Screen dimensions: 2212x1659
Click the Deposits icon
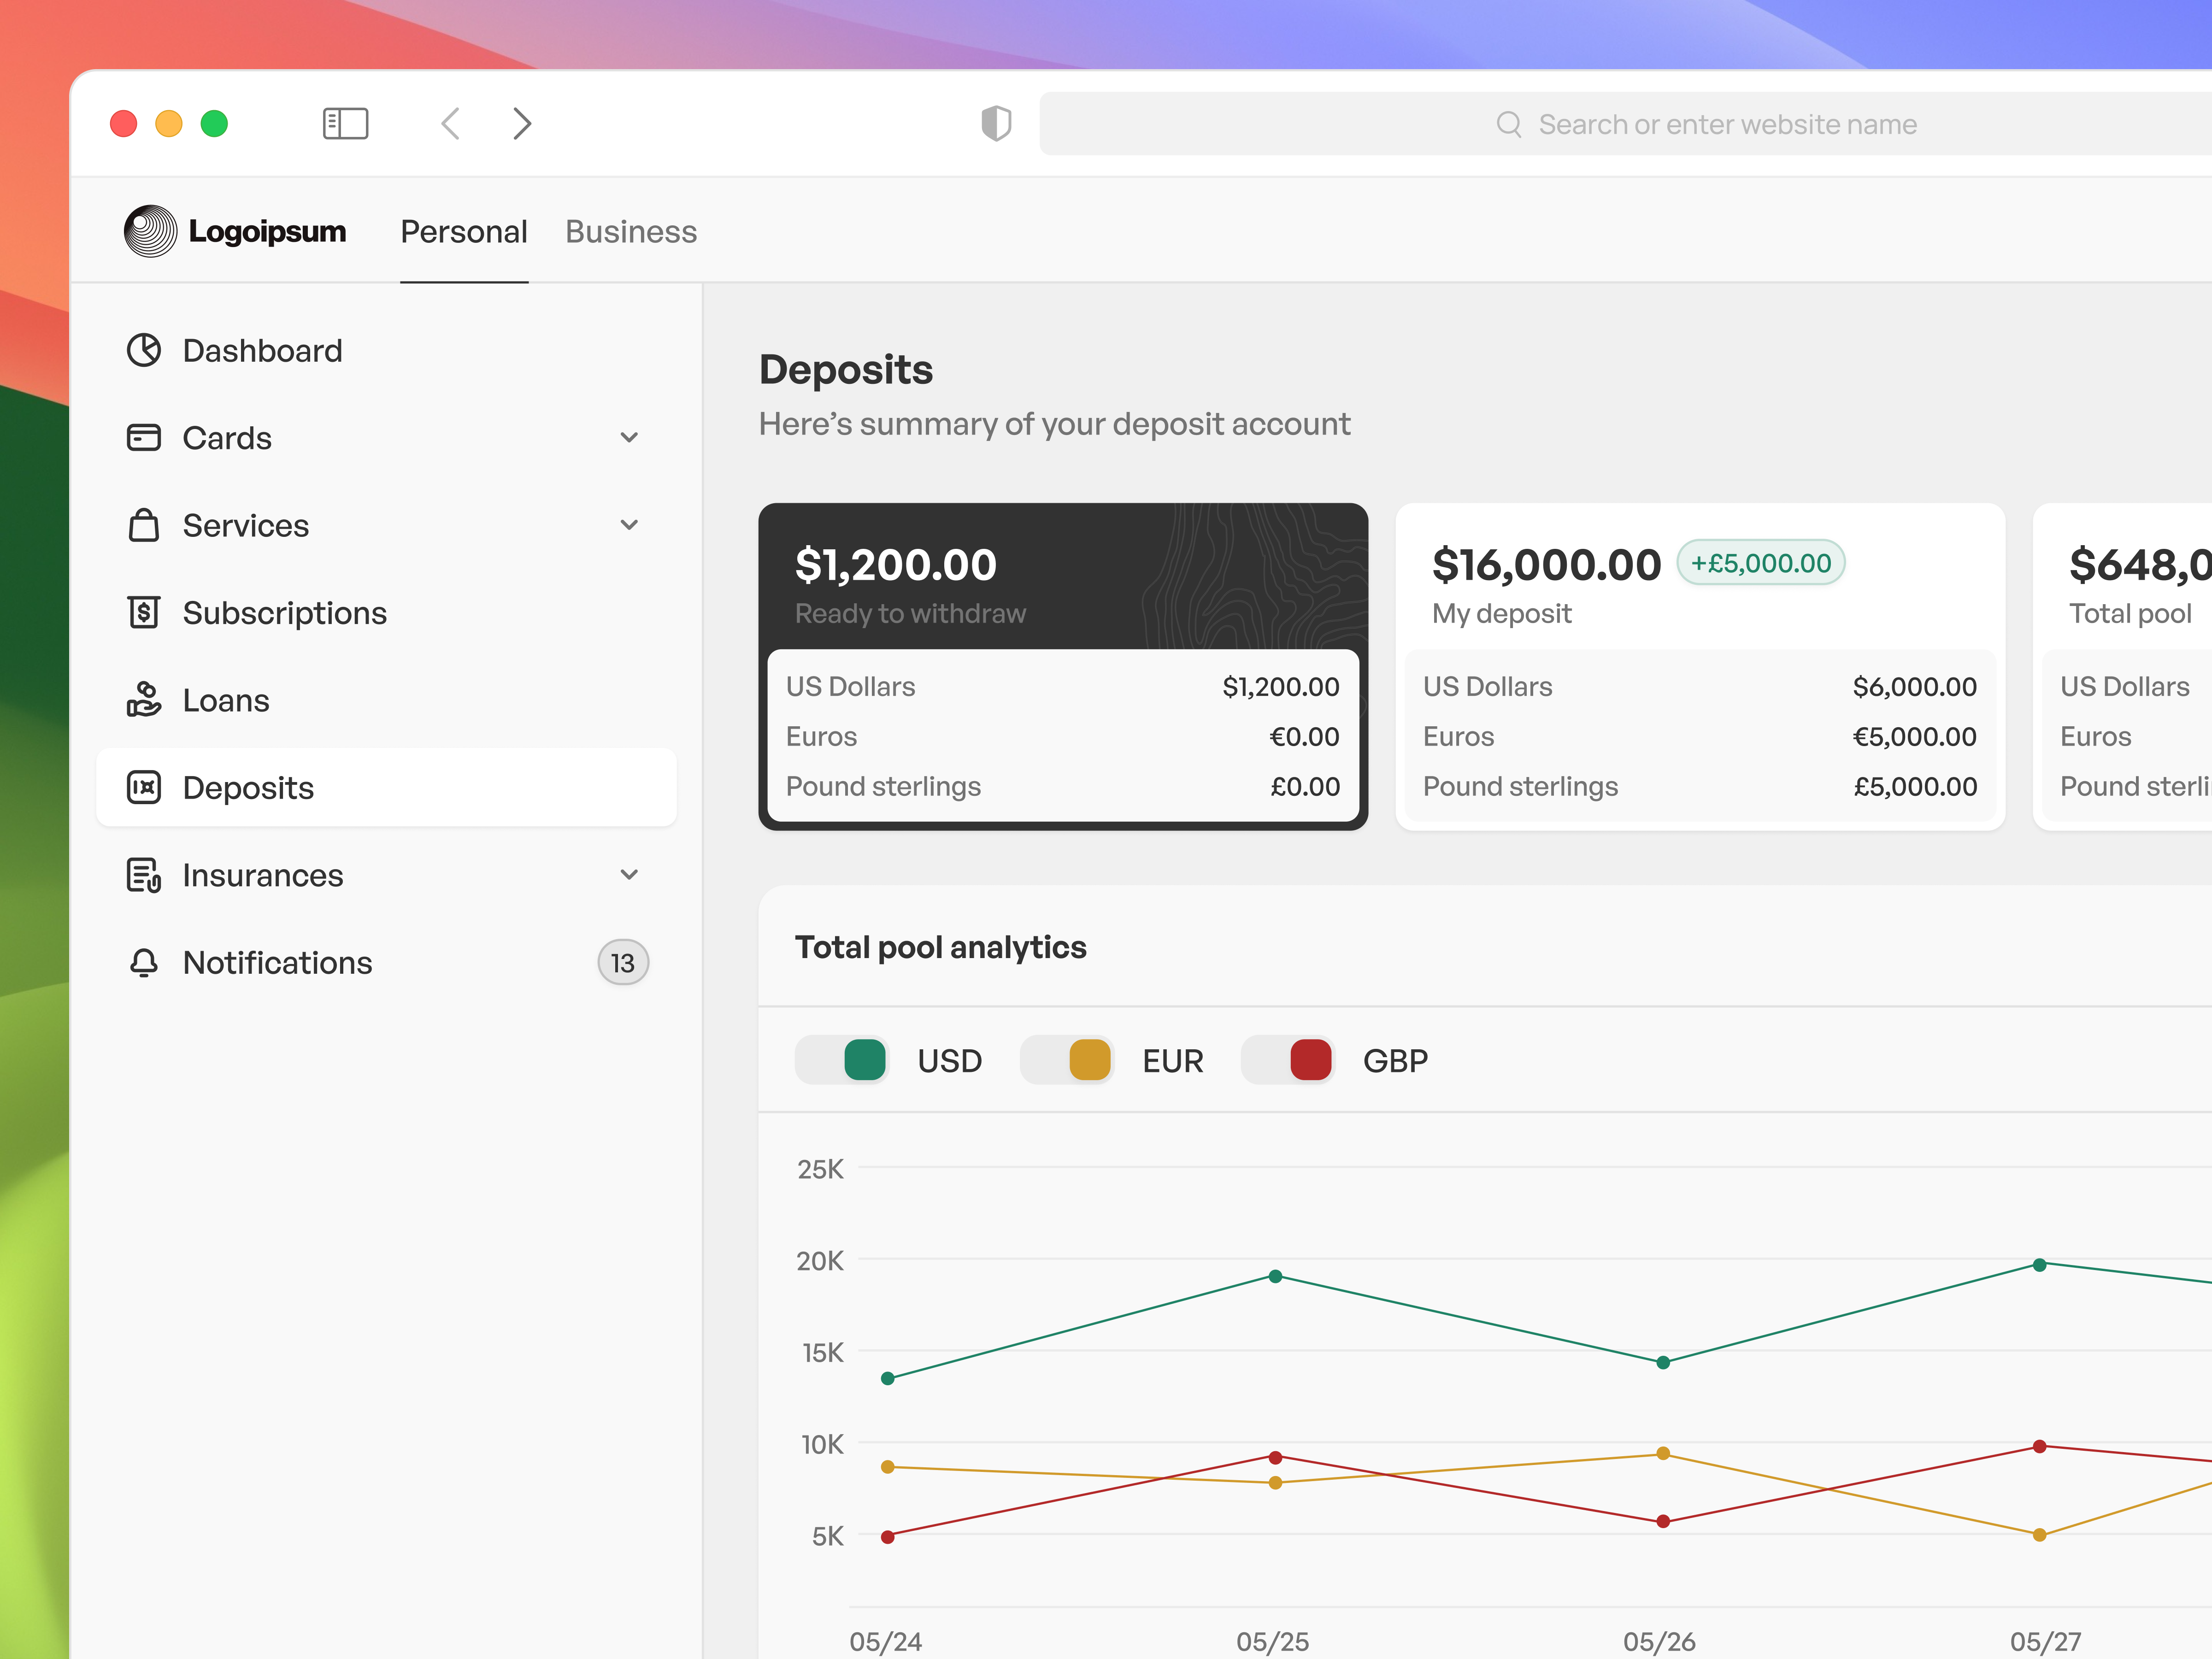point(144,787)
